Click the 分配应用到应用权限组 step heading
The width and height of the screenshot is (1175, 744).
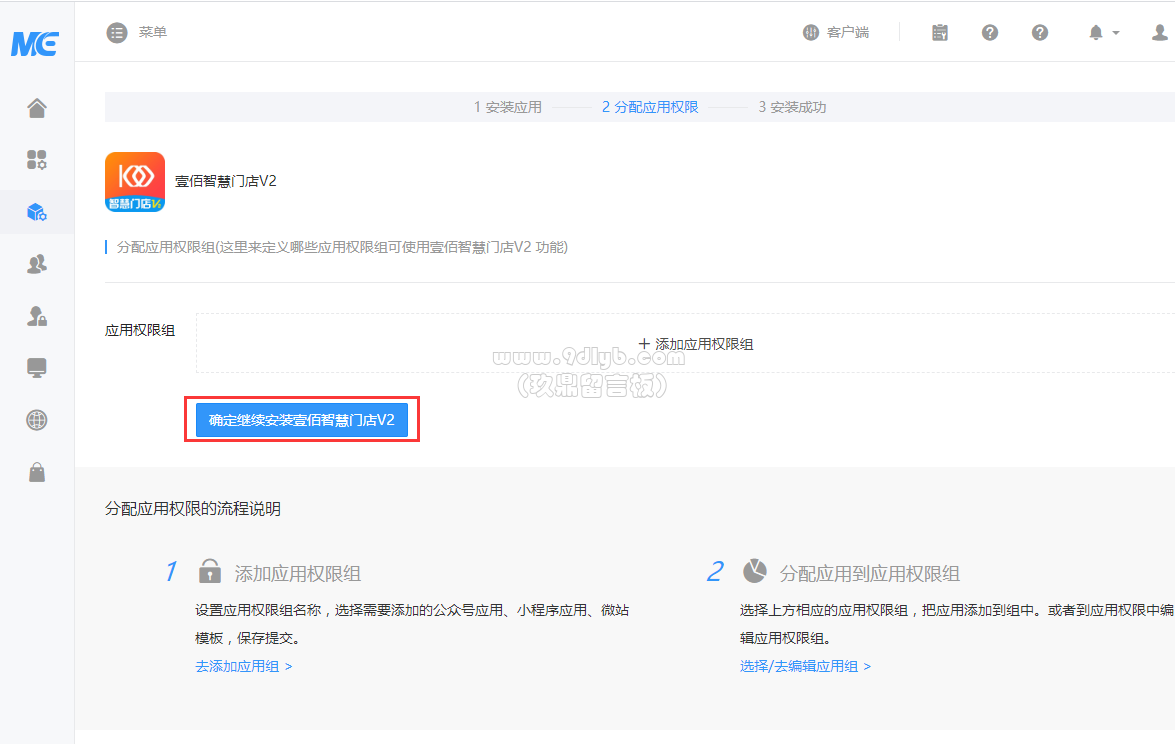869,574
